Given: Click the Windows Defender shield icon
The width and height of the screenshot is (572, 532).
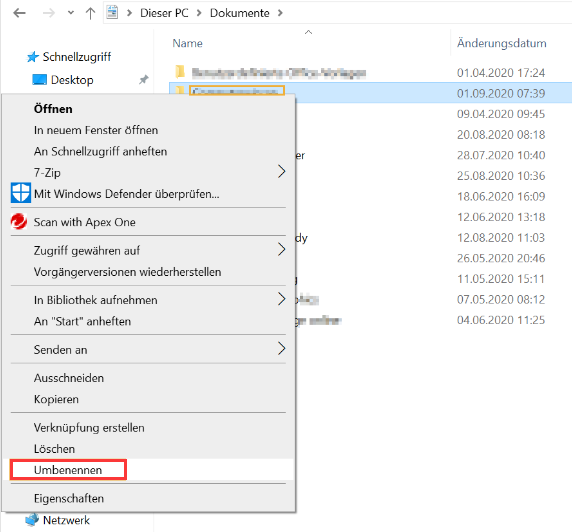Looking at the screenshot, I should [x=21, y=193].
